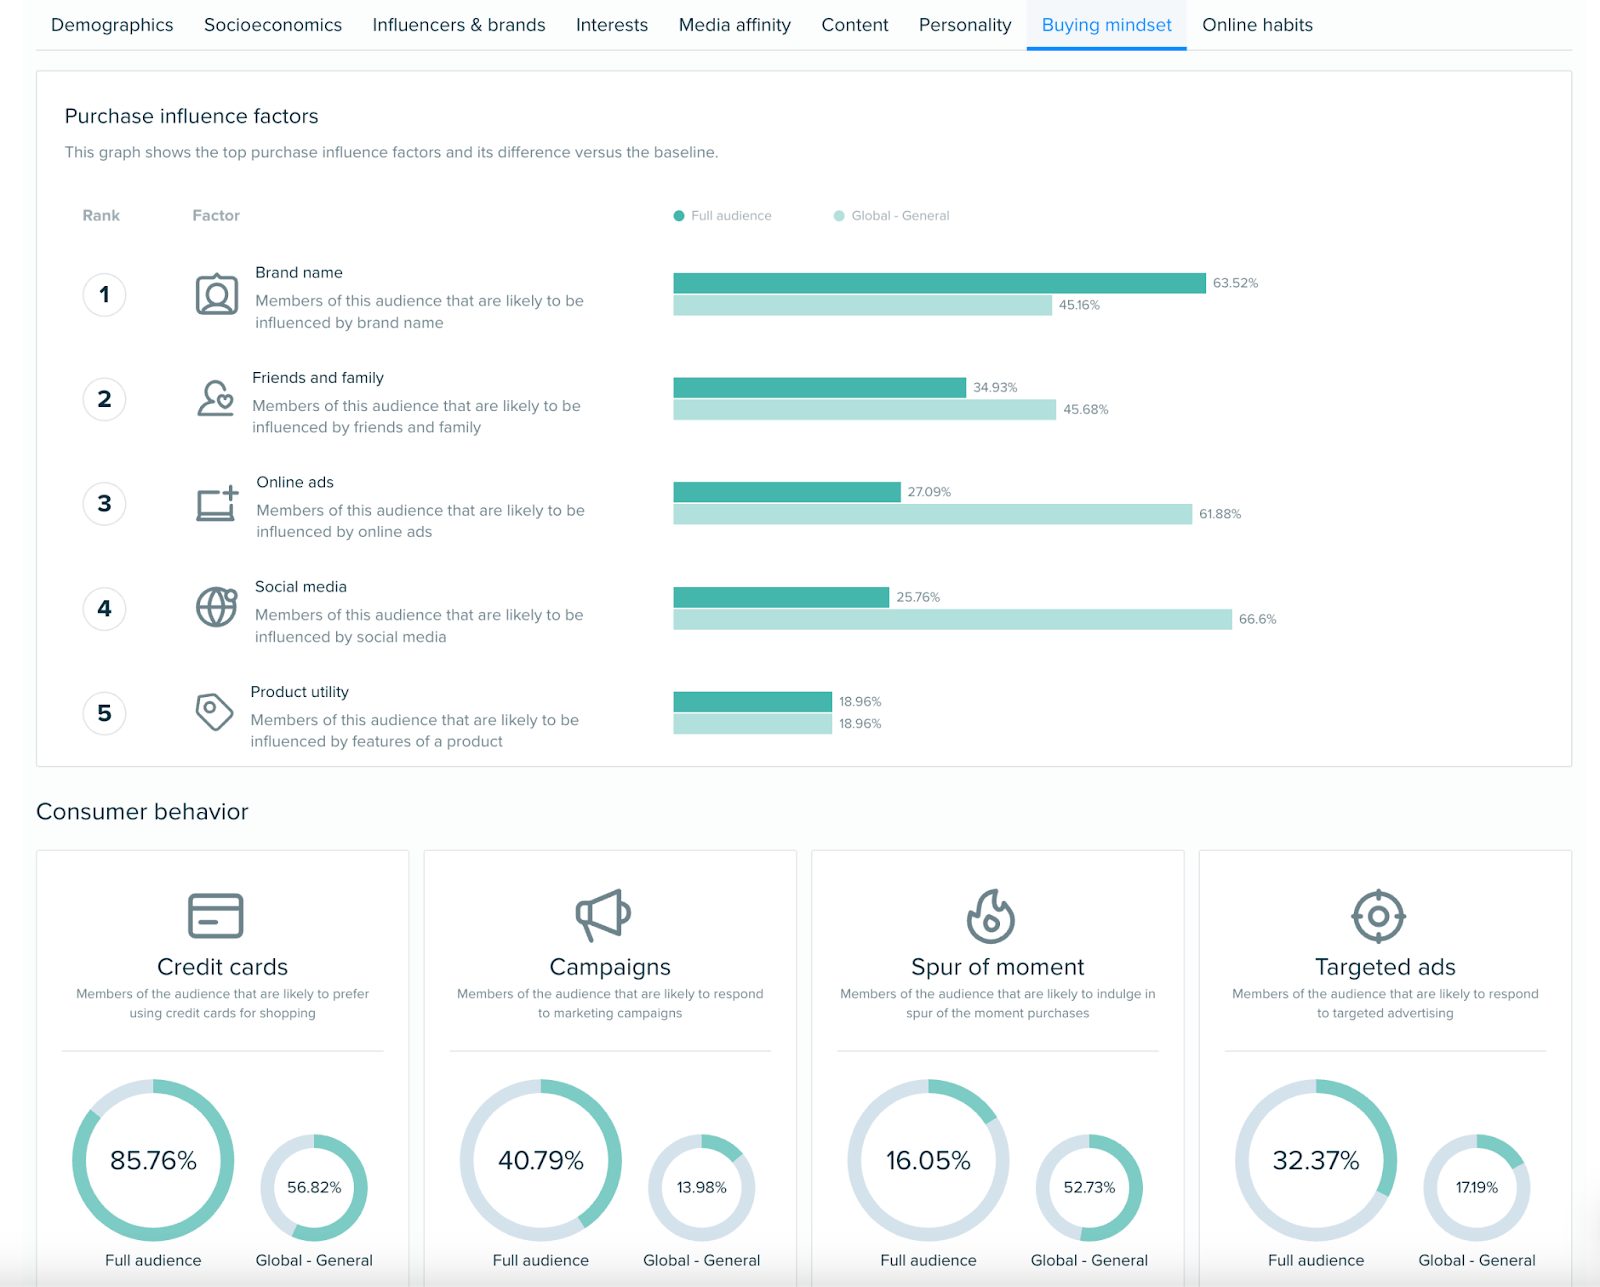Open the Demographics tab
This screenshot has height=1287, width=1600.
pos(112,25)
